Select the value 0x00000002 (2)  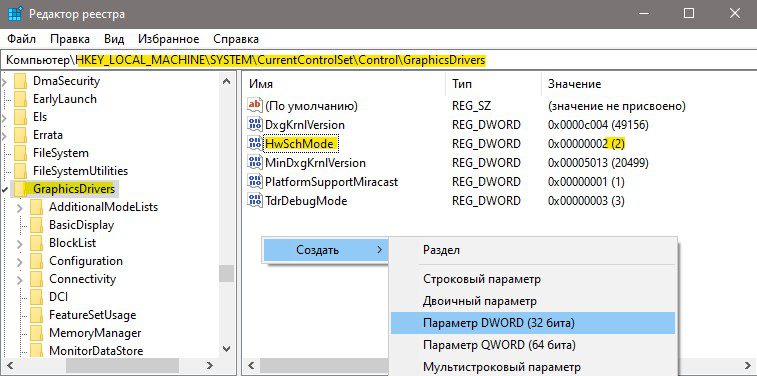point(587,144)
